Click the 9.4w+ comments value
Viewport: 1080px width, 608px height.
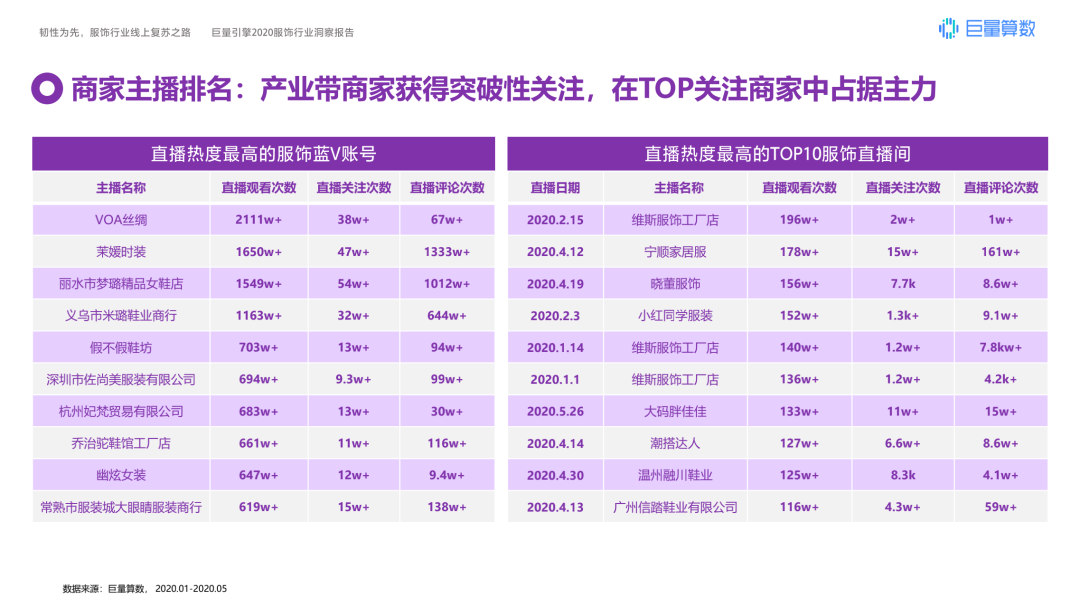[x=447, y=475]
